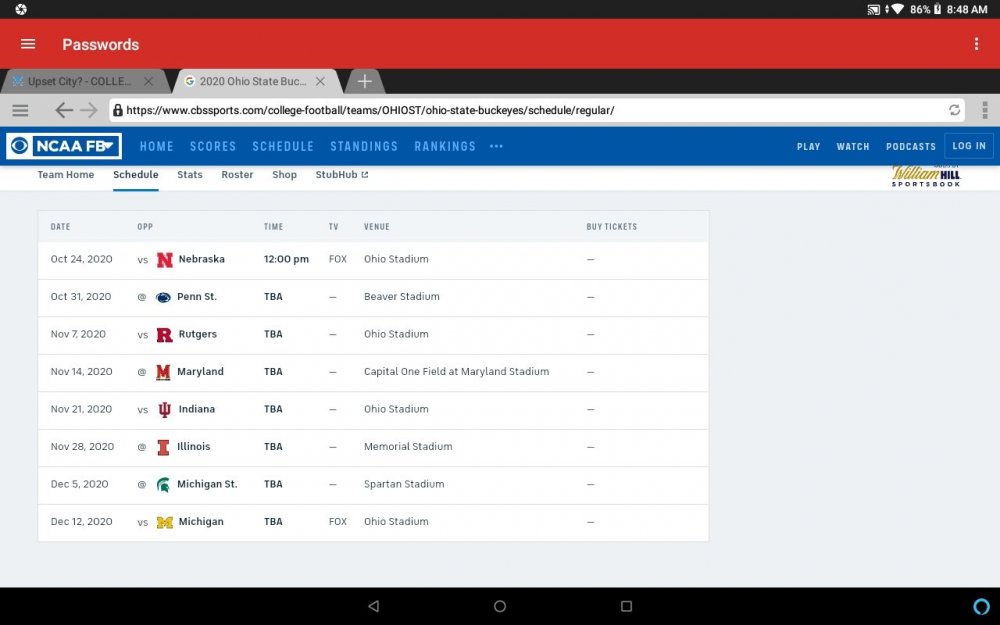This screenshot has width=1000, height=625.
Task: Close the 2020 Ohio State Buckeyes tab
Action: [x=321, y=82]
